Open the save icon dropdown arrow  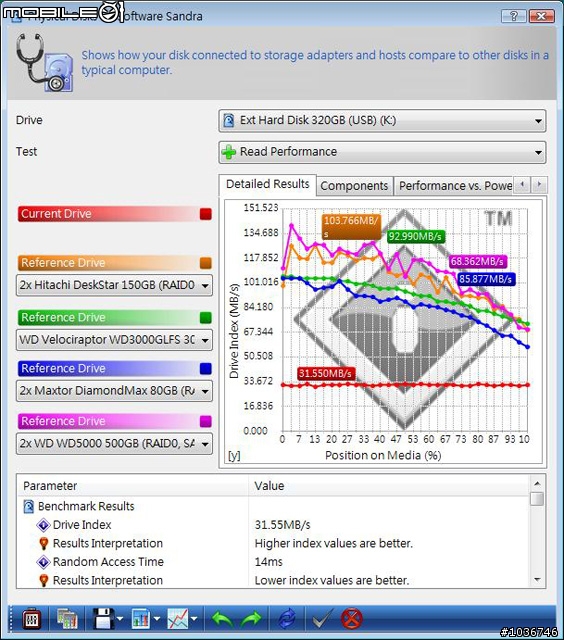coord(120,619)
